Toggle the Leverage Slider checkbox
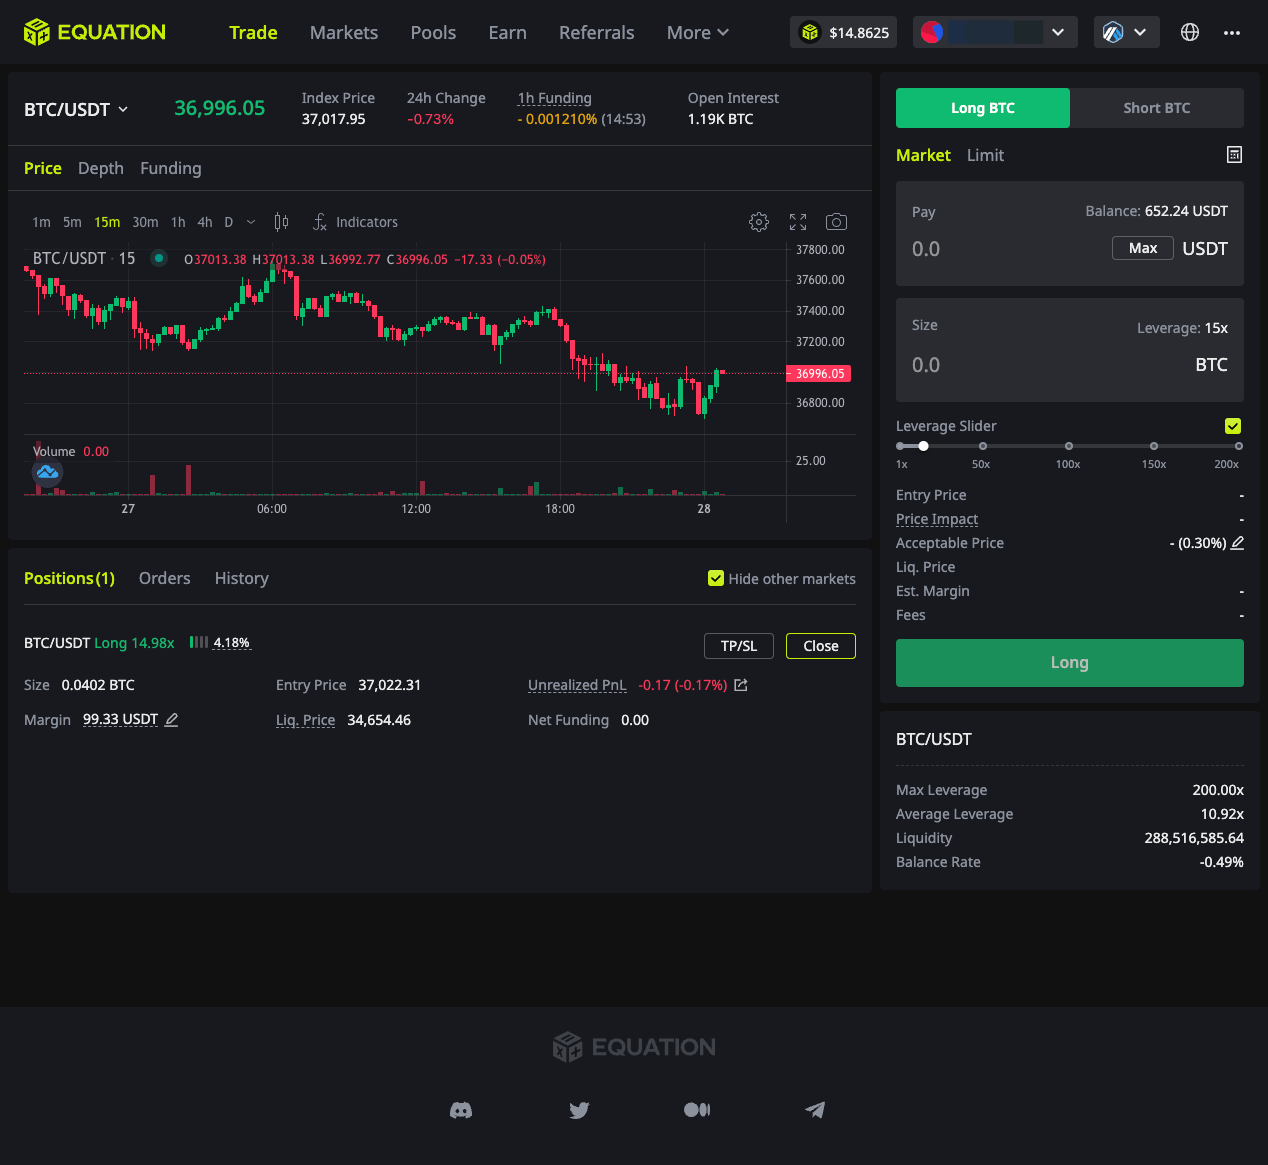The width and height of the screenshot is (1268, 1165). (1233, 426)
